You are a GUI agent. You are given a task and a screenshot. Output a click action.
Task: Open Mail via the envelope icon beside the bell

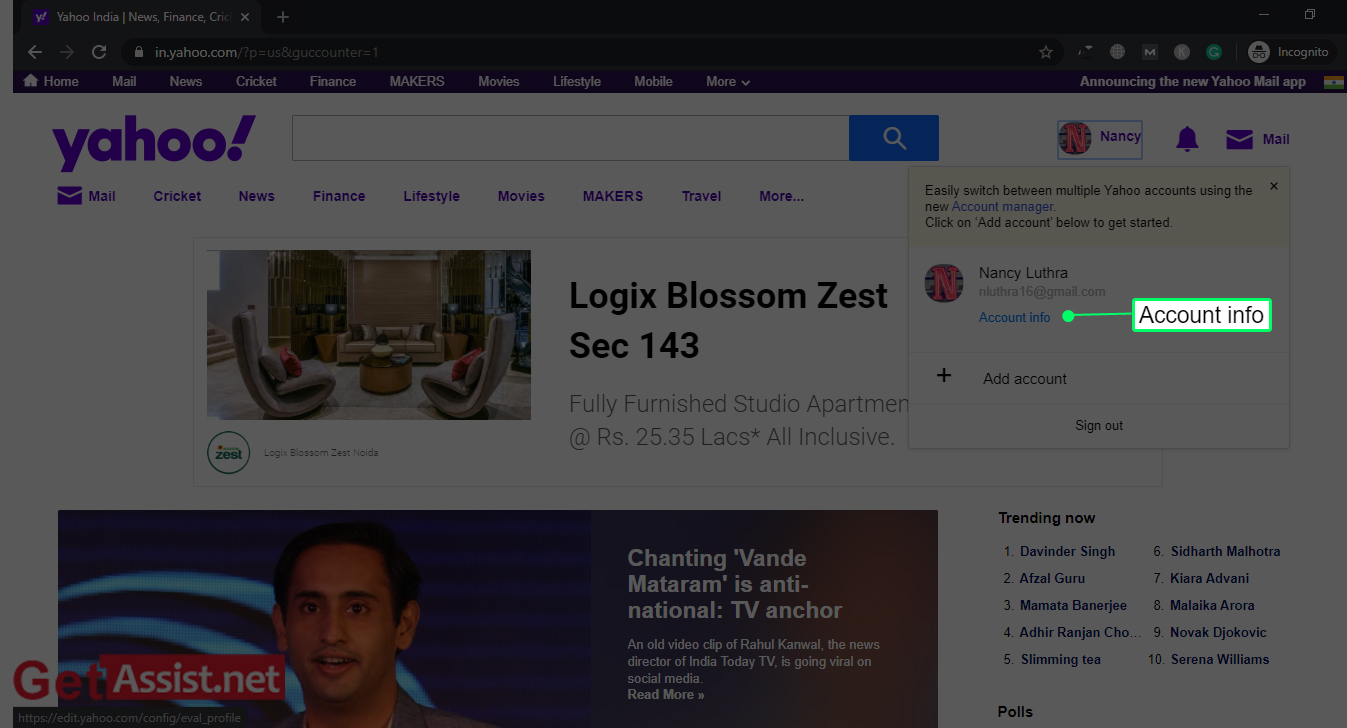[1239, 139]
